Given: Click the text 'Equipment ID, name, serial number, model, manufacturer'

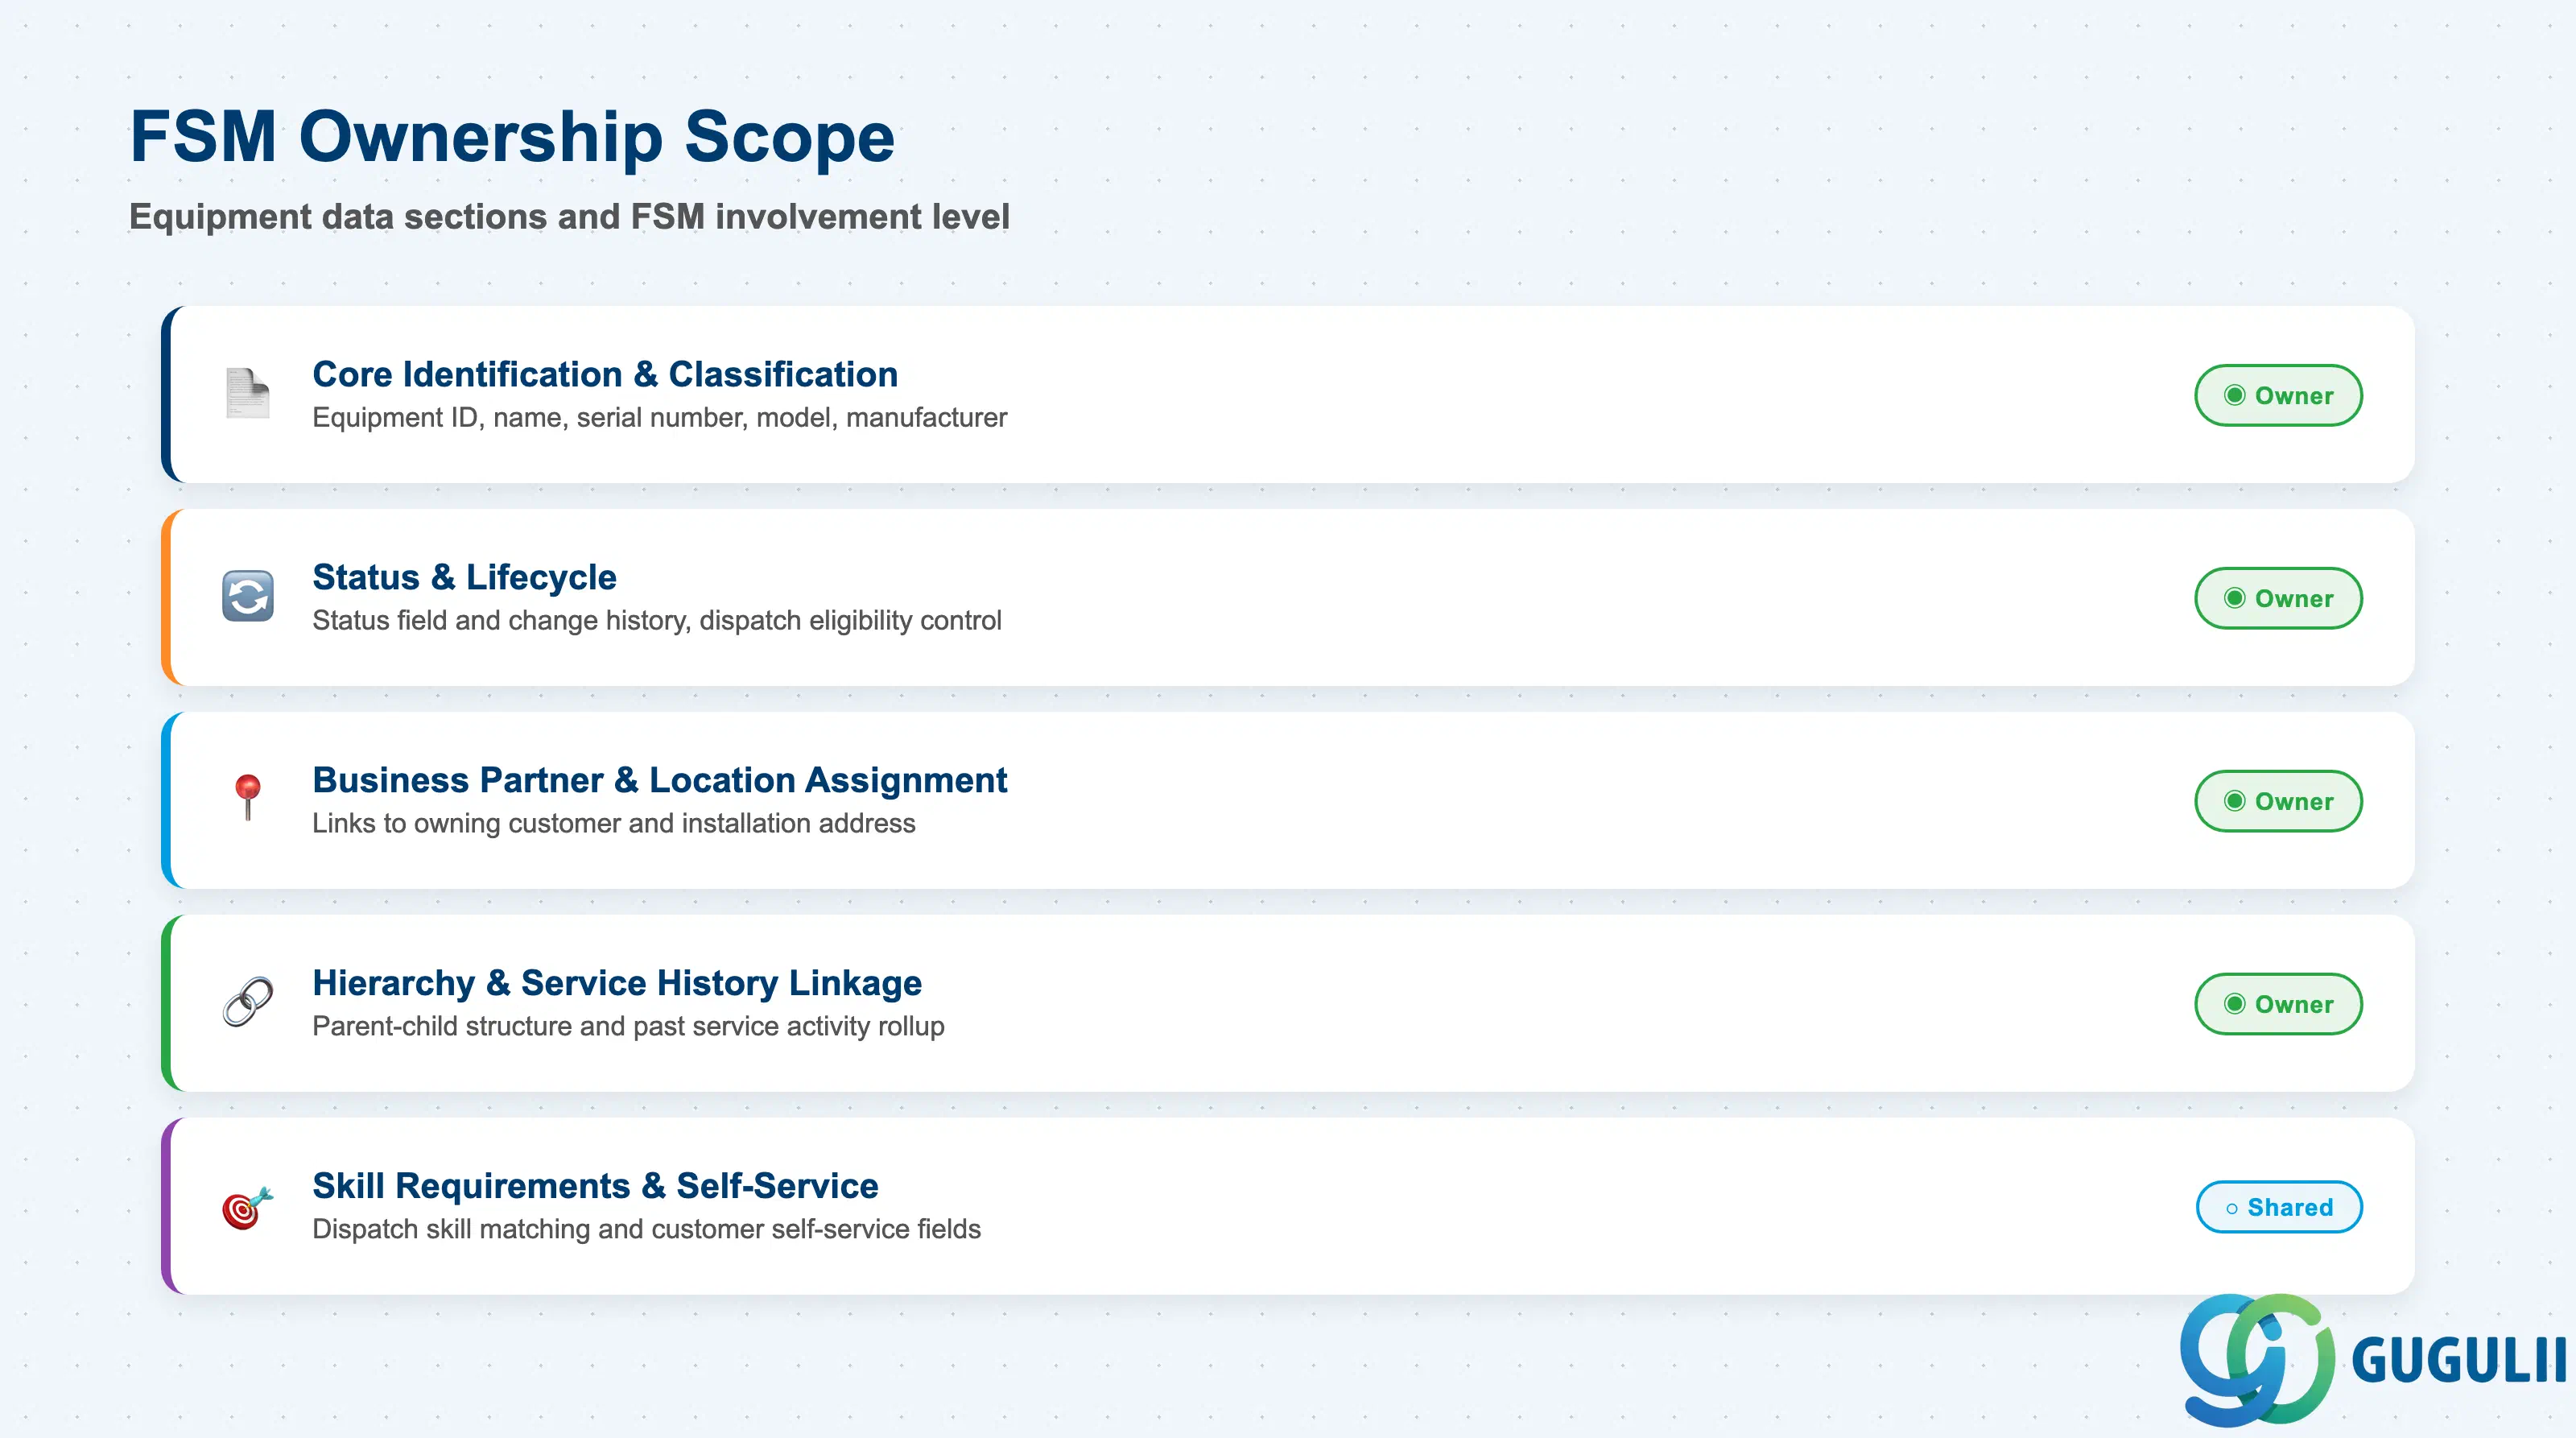Looking at the screenshot, I should pyautogui.click(x=660, y=418).
